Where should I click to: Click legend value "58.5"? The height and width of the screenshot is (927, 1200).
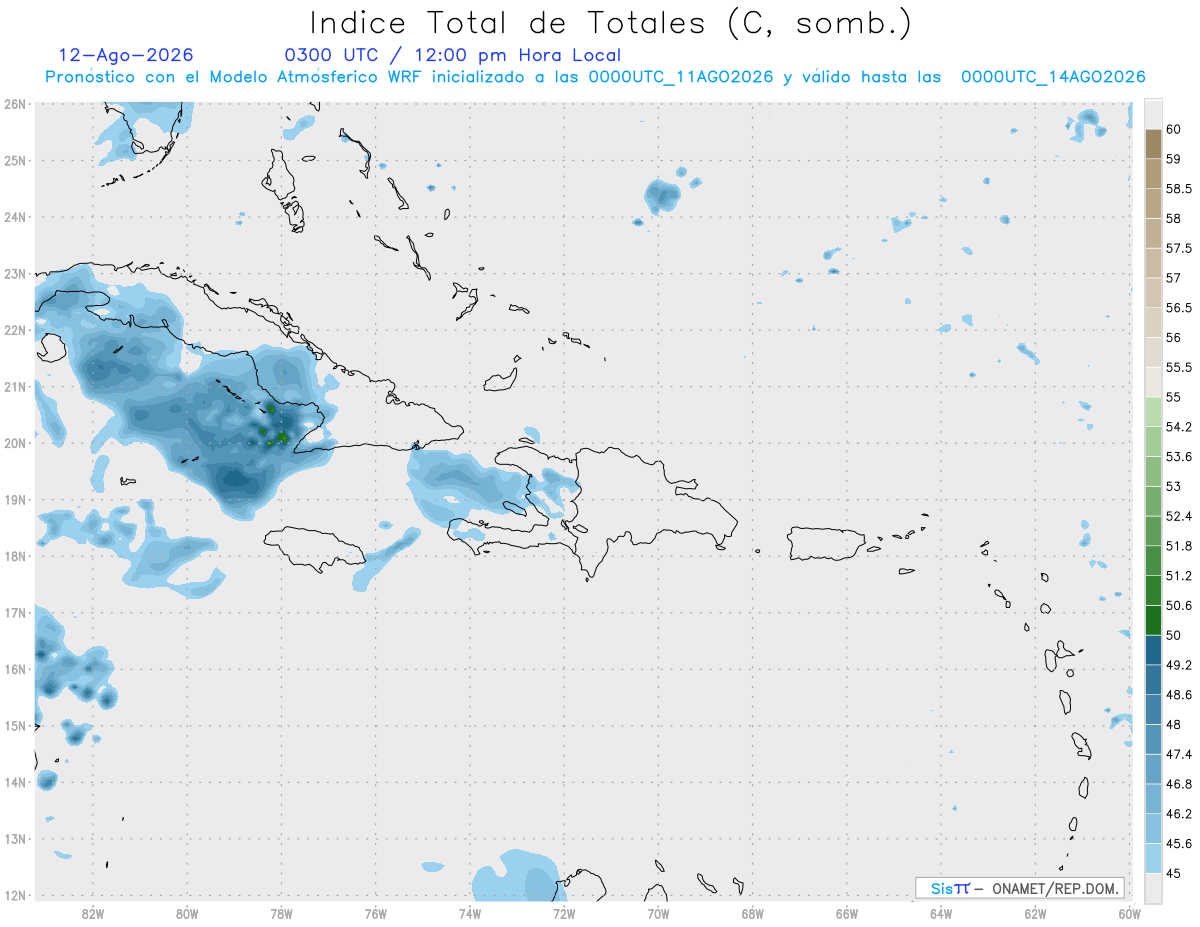point(1178,189)
